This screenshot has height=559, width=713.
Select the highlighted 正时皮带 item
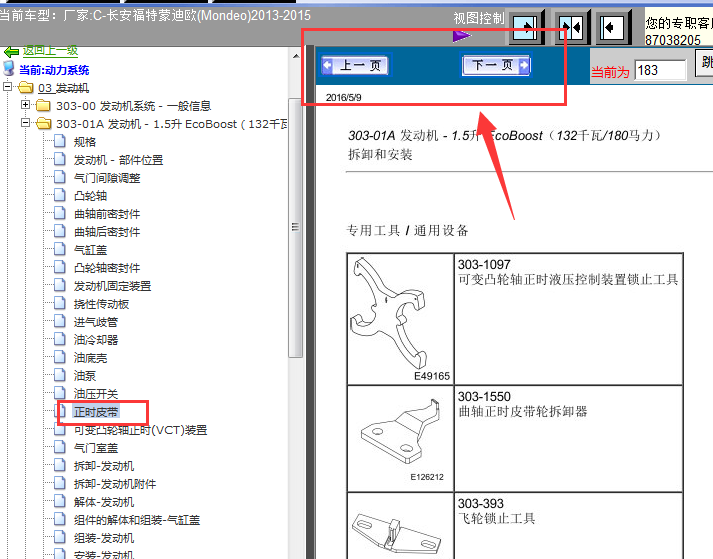coord(95,412)
